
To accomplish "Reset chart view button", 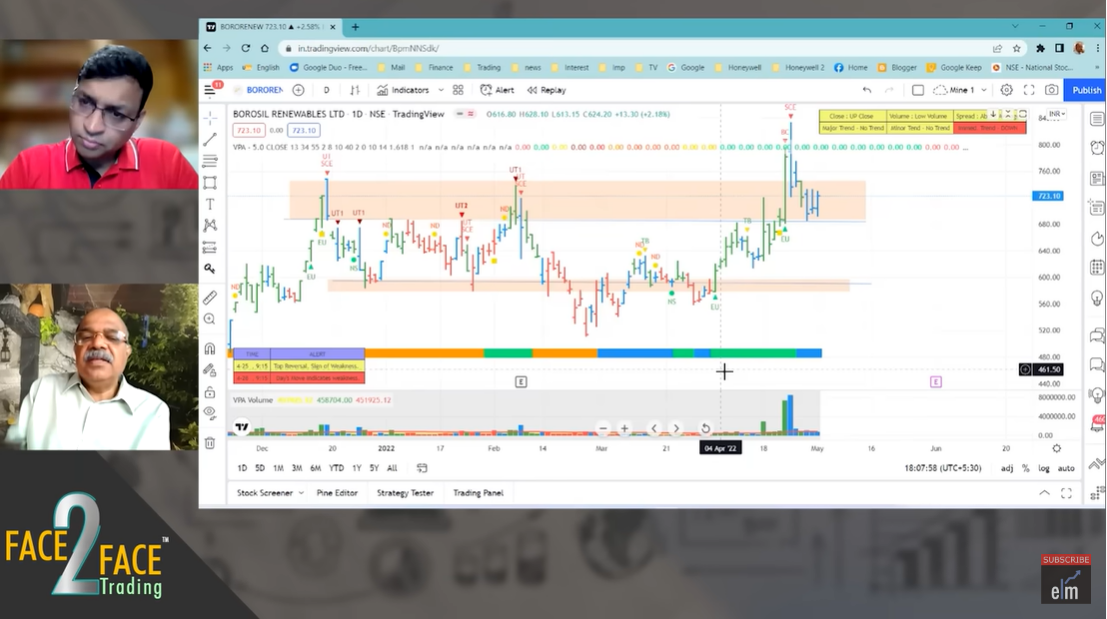I will (705, 428).
